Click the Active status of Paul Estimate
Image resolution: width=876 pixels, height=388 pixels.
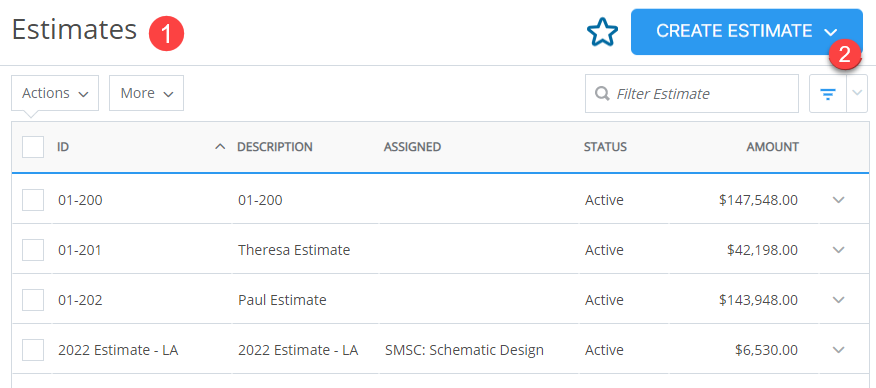pyautogui.click(x=604, y=300)
